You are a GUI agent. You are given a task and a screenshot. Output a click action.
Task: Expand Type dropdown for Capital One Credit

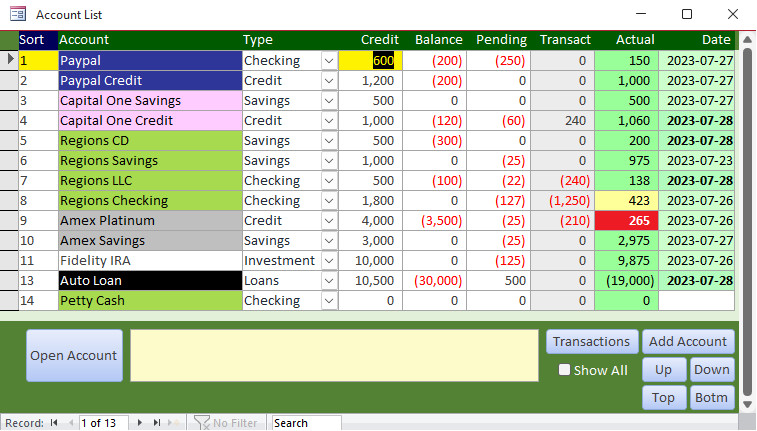click(x=329, y=121)
